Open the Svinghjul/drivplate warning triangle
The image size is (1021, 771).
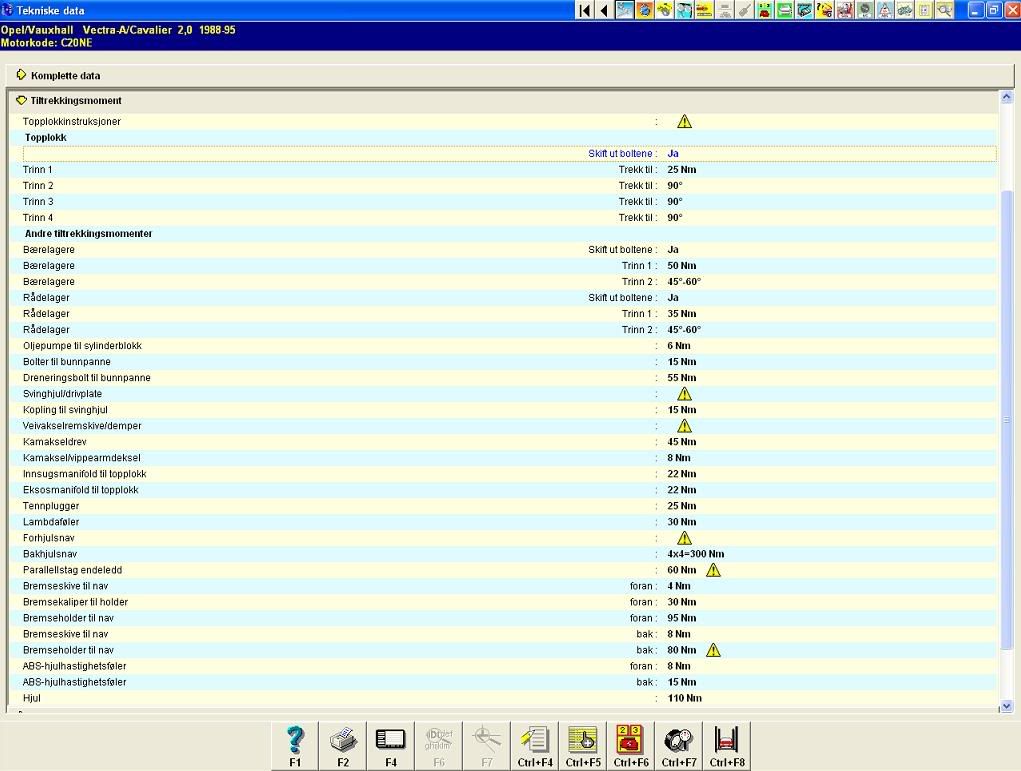pyautogui.click(x=684, y=394)
